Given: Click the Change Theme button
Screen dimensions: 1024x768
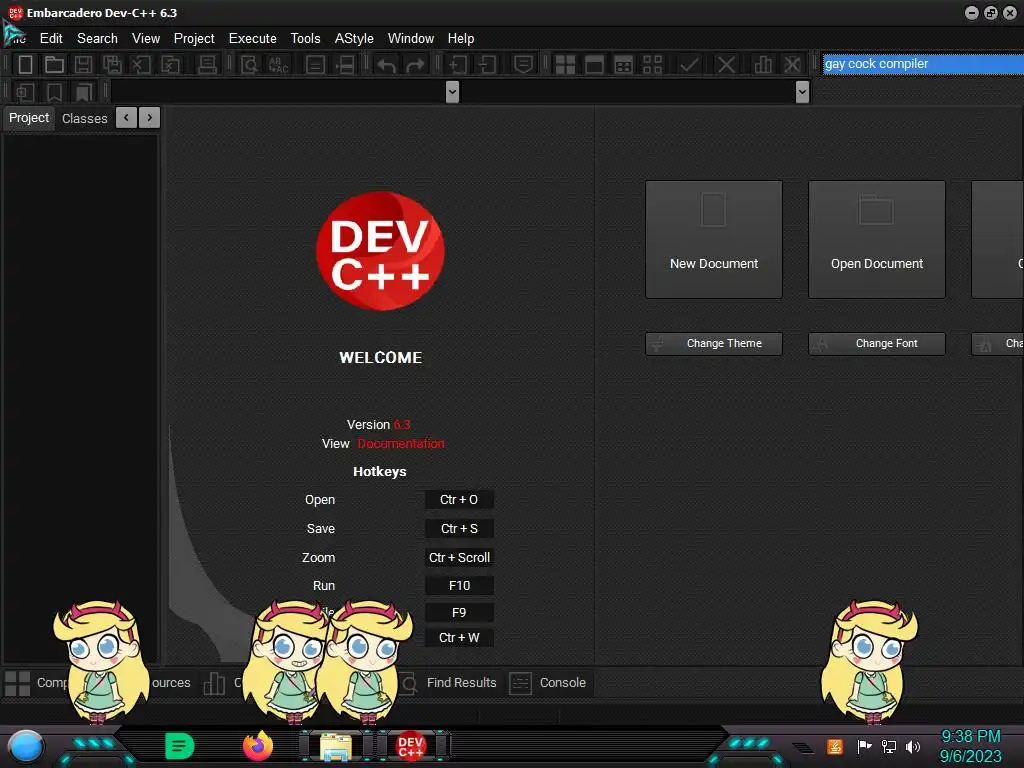Looking at the screenshot, I should [714, 344].
